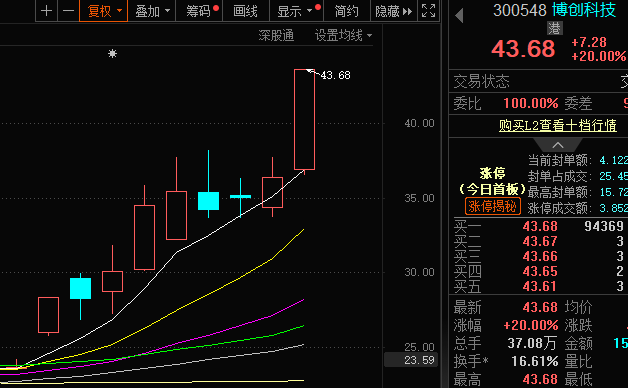Hide side panel with 隐藏 button
Viewport: 628px width, 388px height.
tap(393, 11)
